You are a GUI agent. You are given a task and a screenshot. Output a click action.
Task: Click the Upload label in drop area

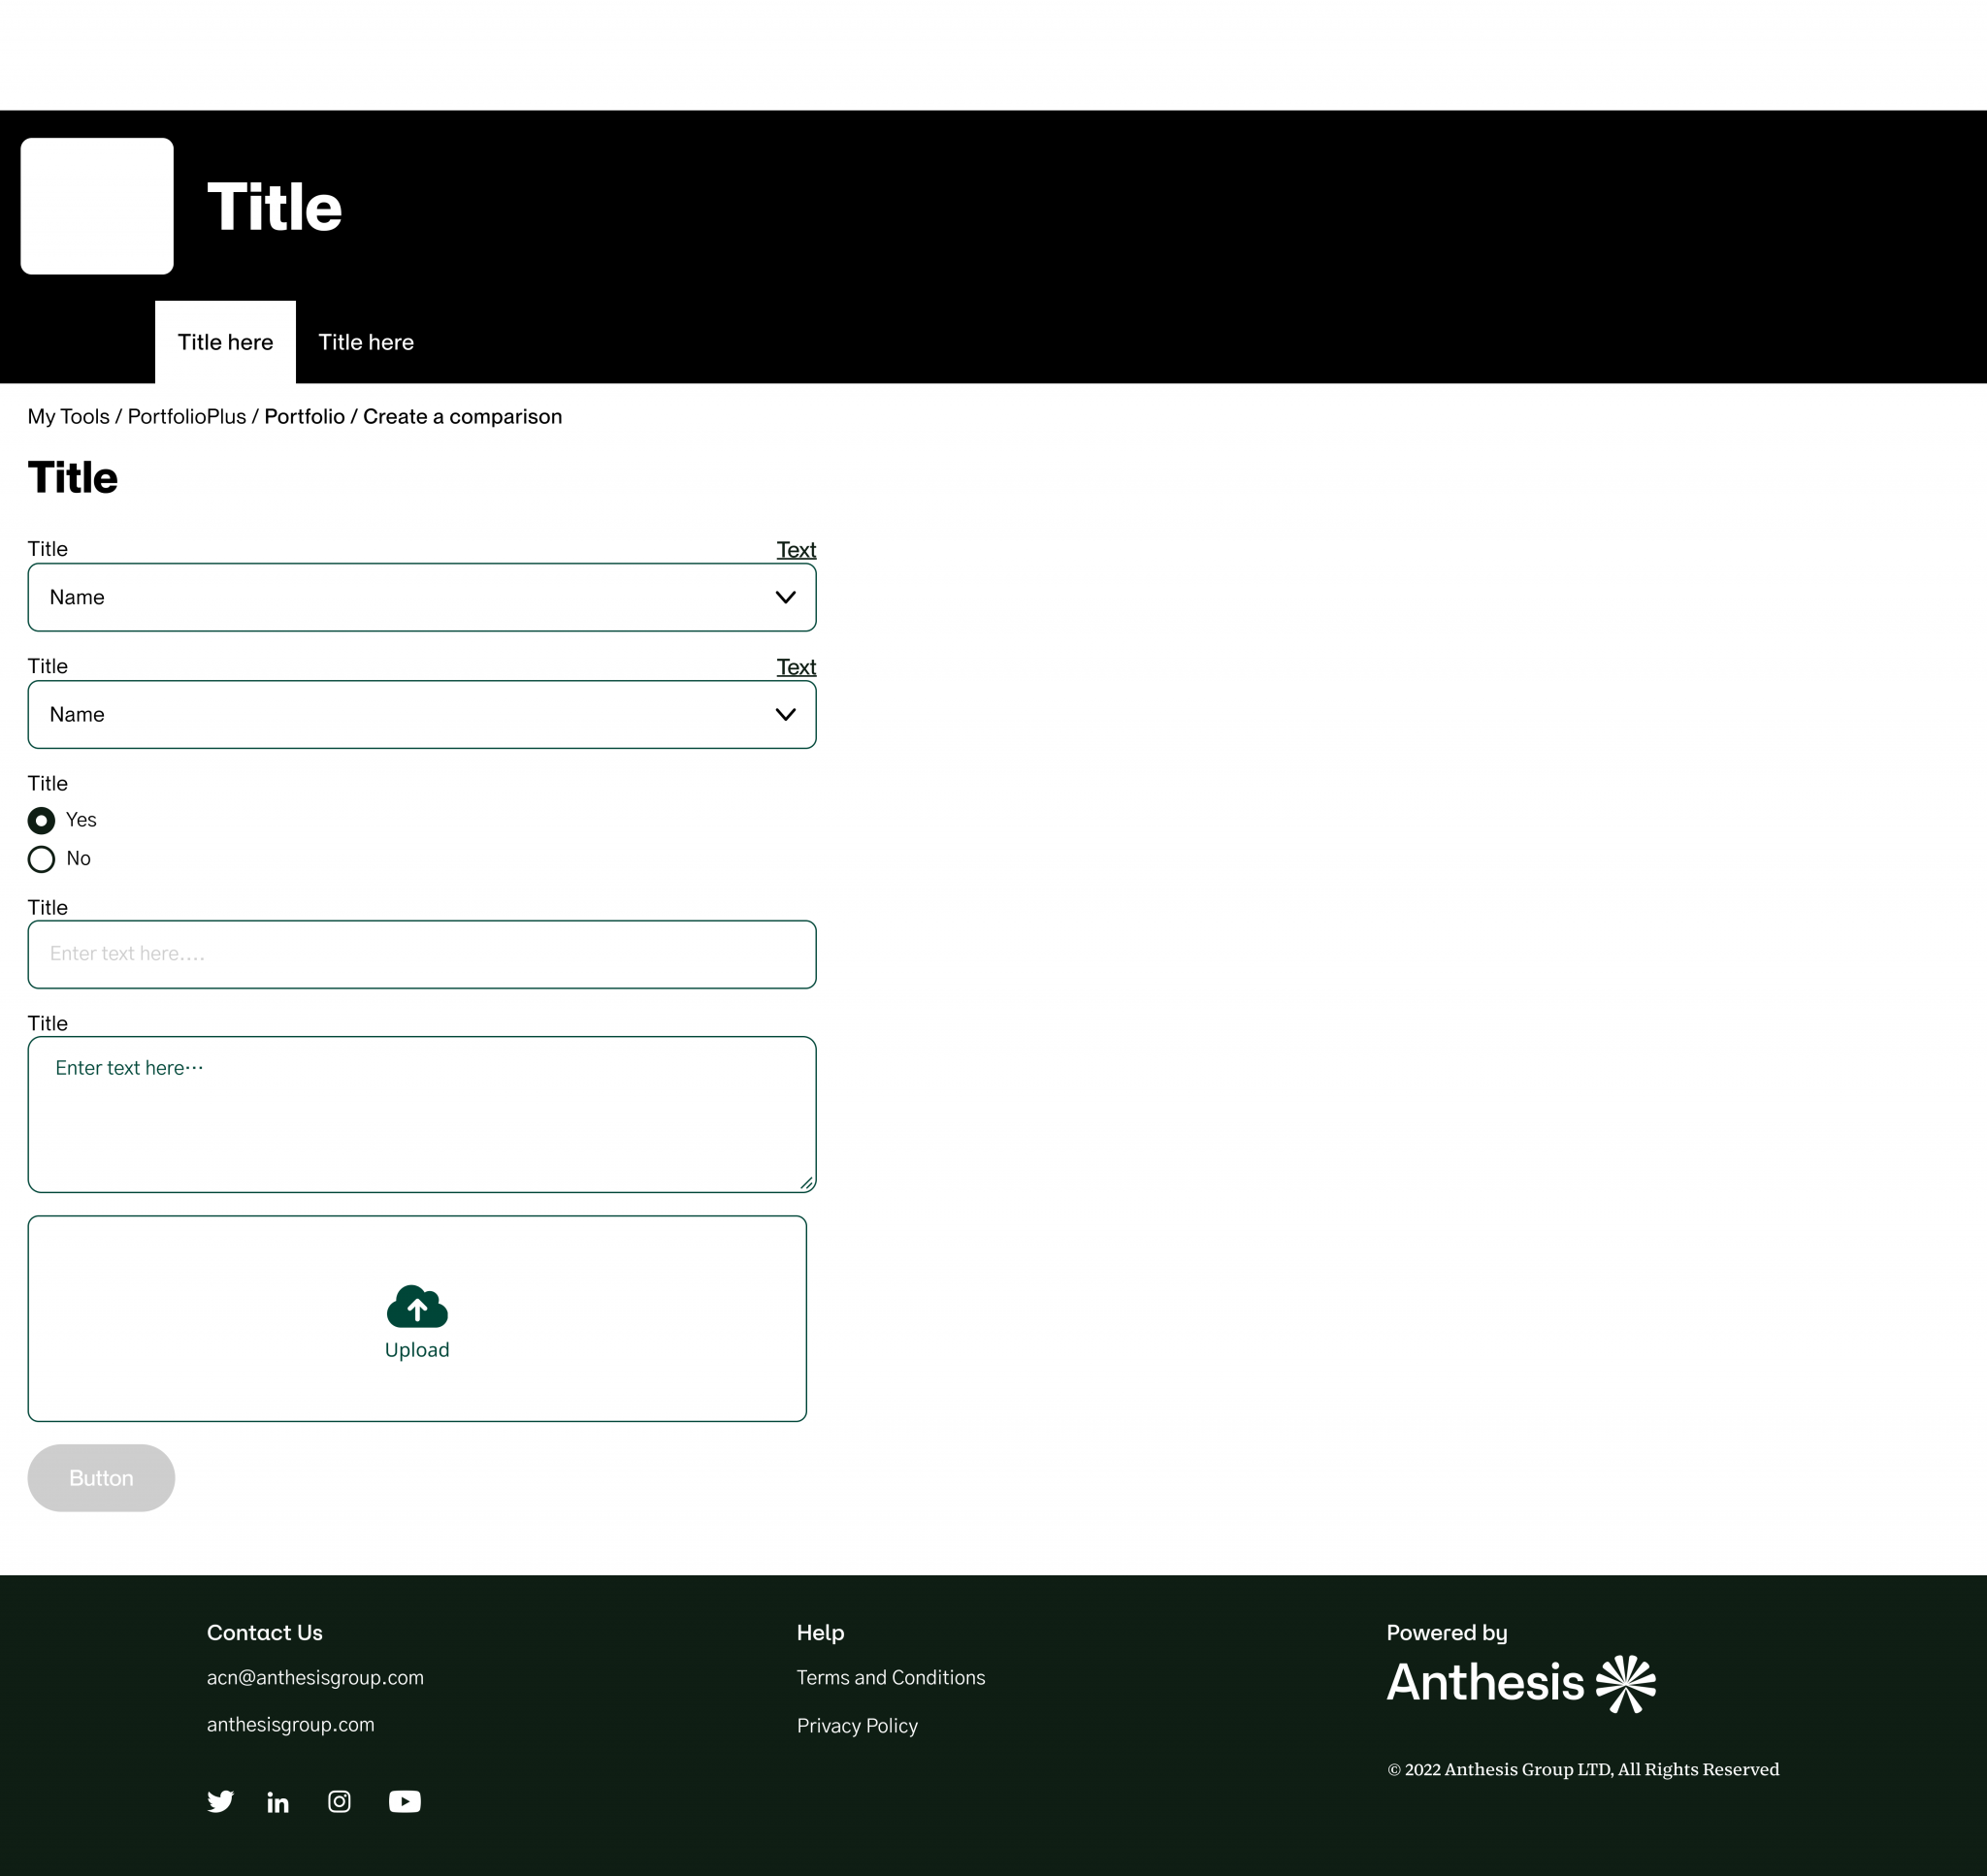(417, 1350)
